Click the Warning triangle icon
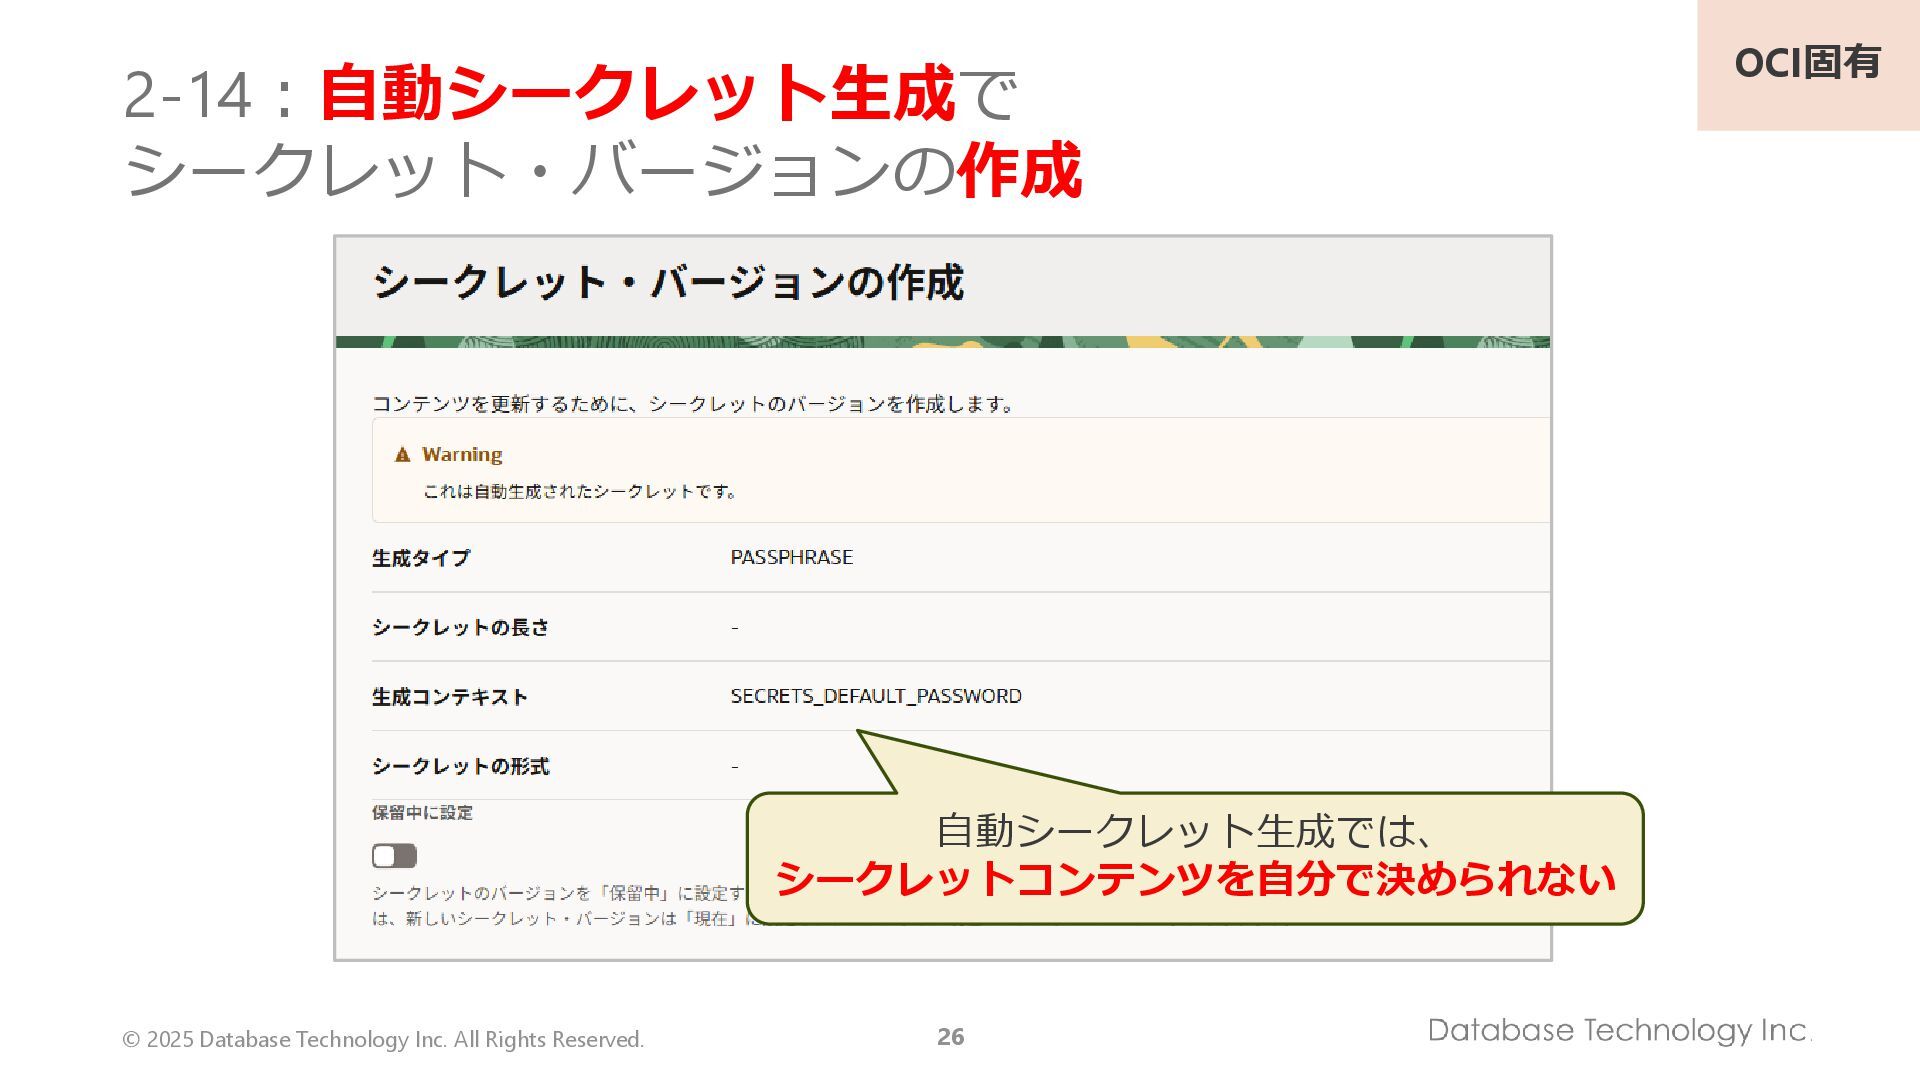This screenshot has width=1920, height=1080. 402,455
